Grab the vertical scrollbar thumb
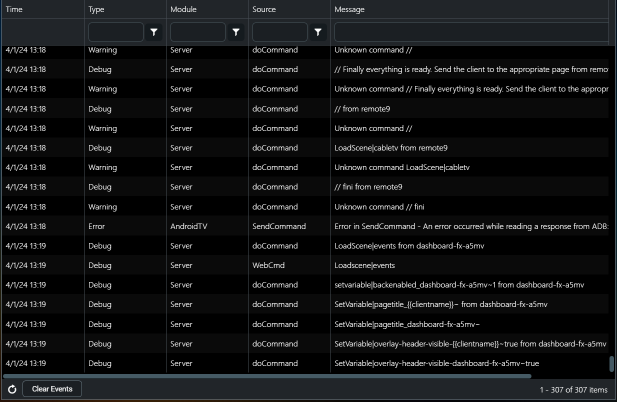Image resolution: width=617 pixels, height=402 pixels. pos(611,364)
